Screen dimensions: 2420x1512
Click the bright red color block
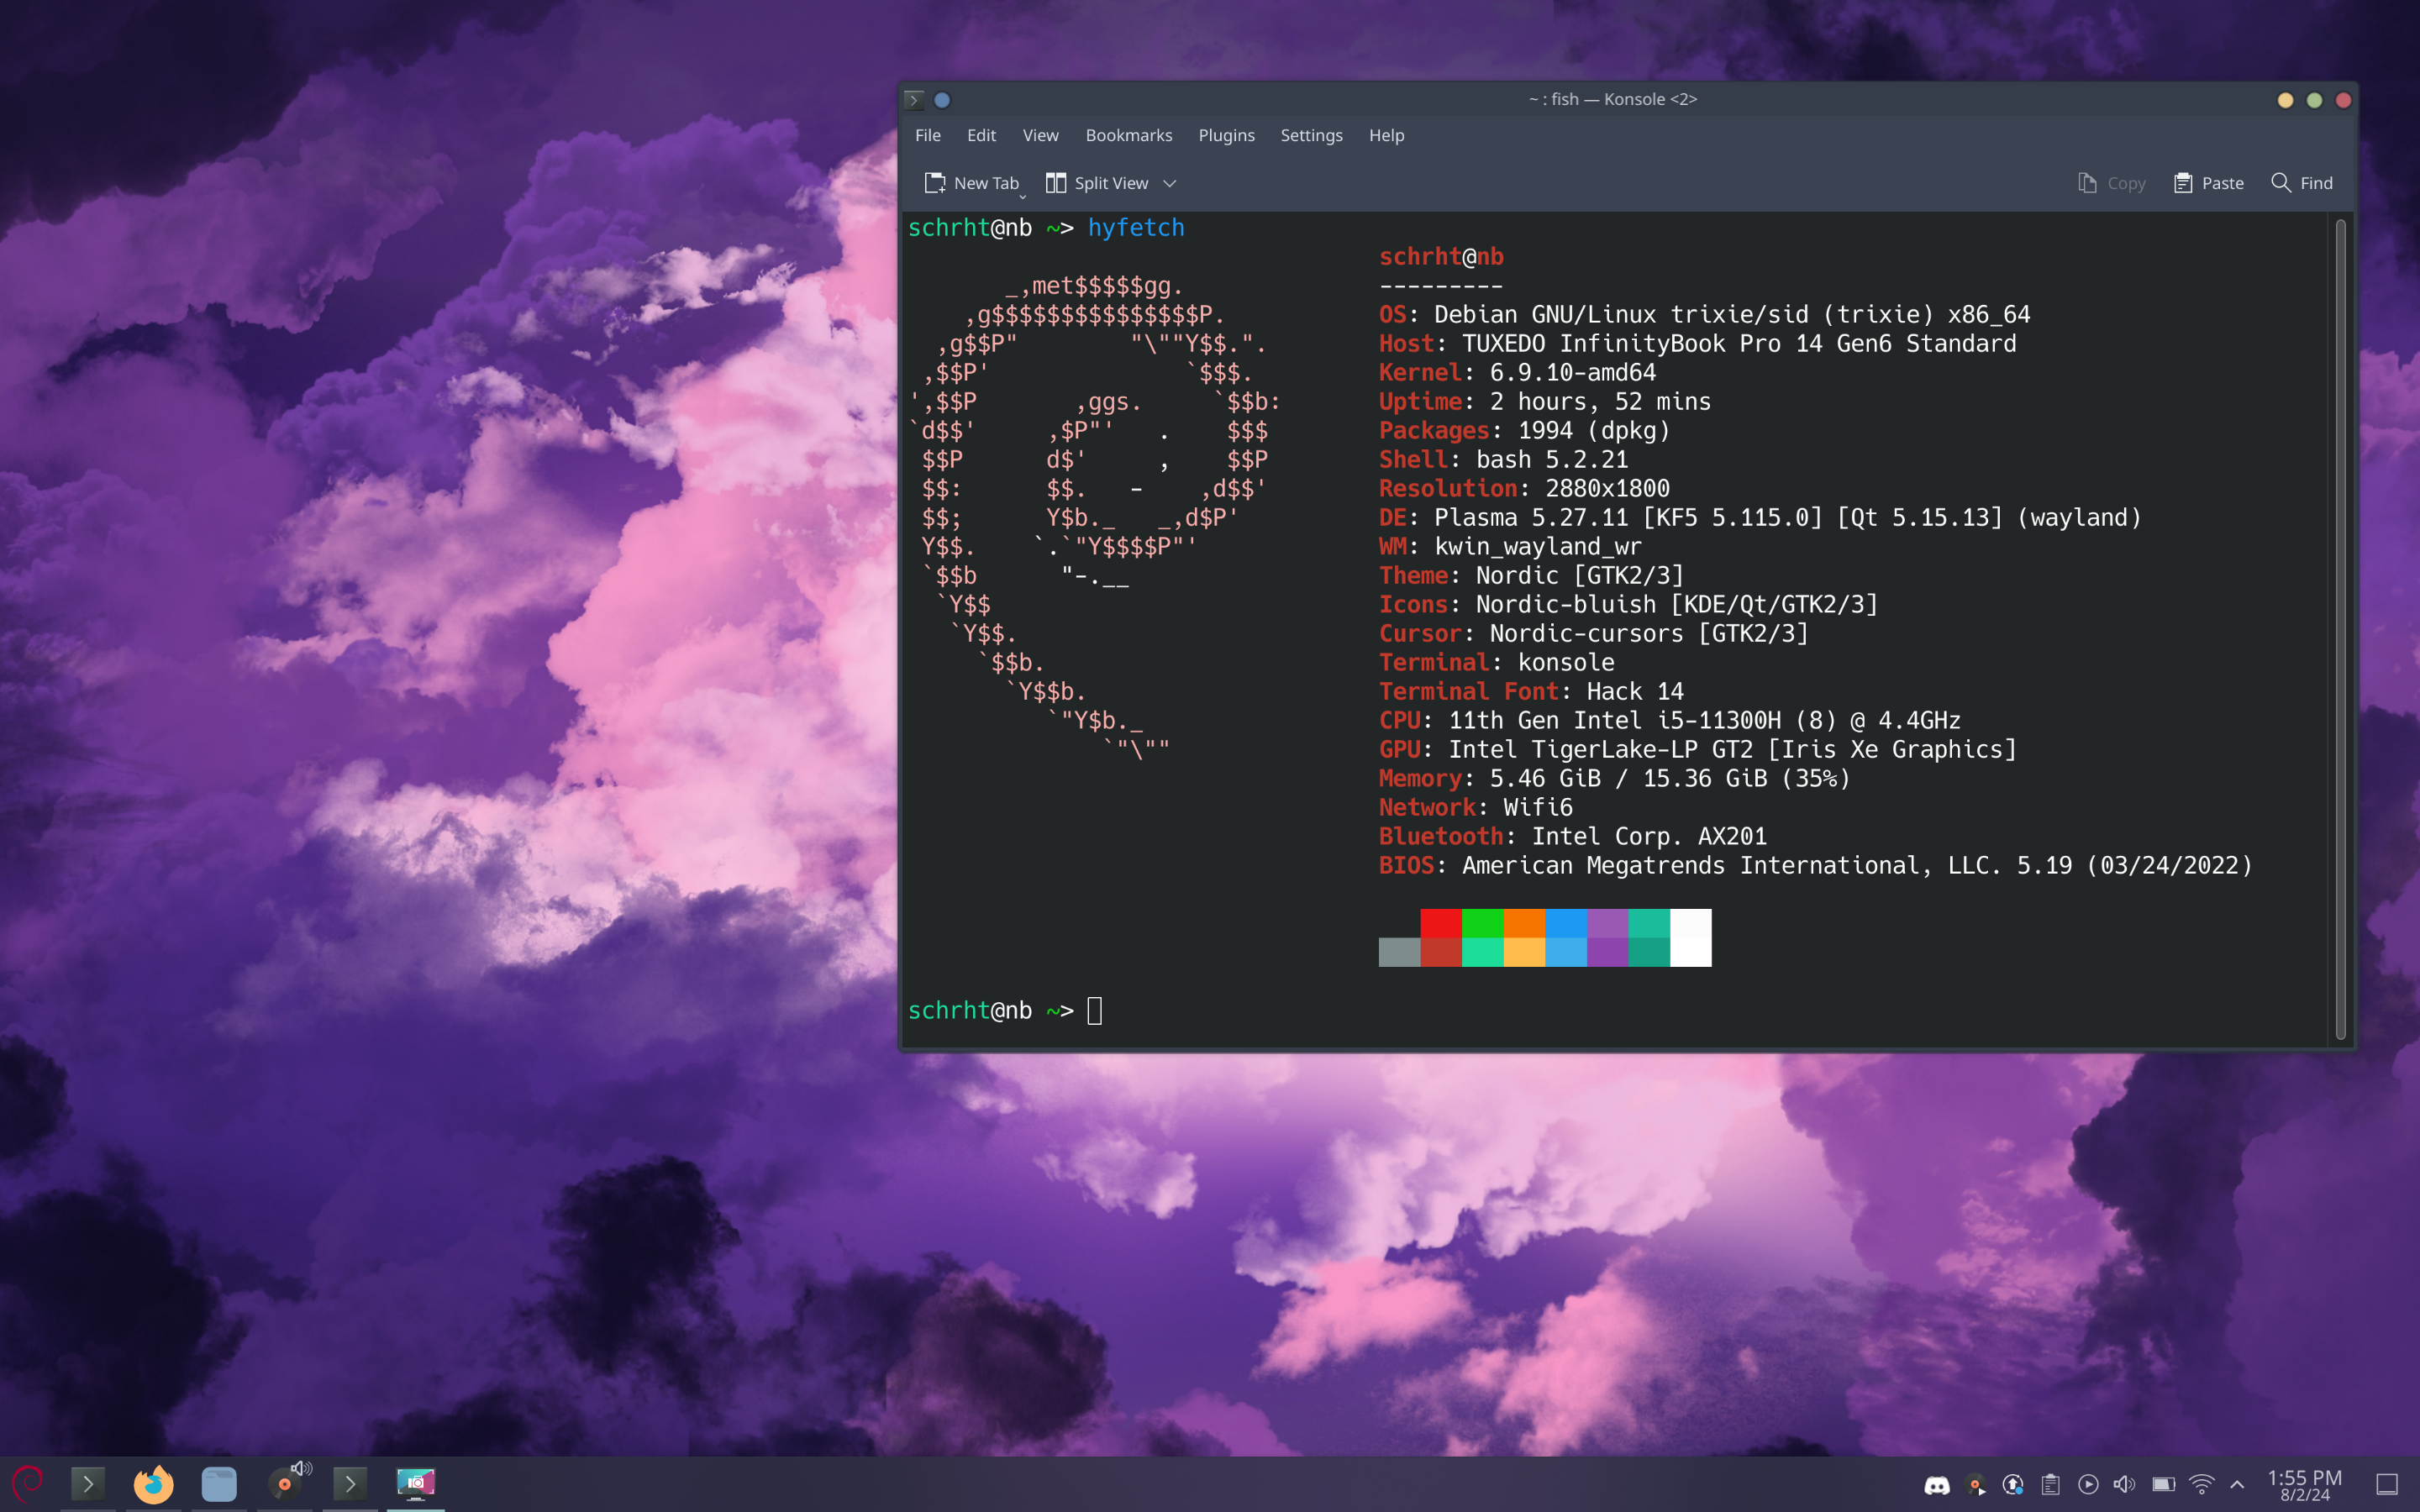(1440, 923)
